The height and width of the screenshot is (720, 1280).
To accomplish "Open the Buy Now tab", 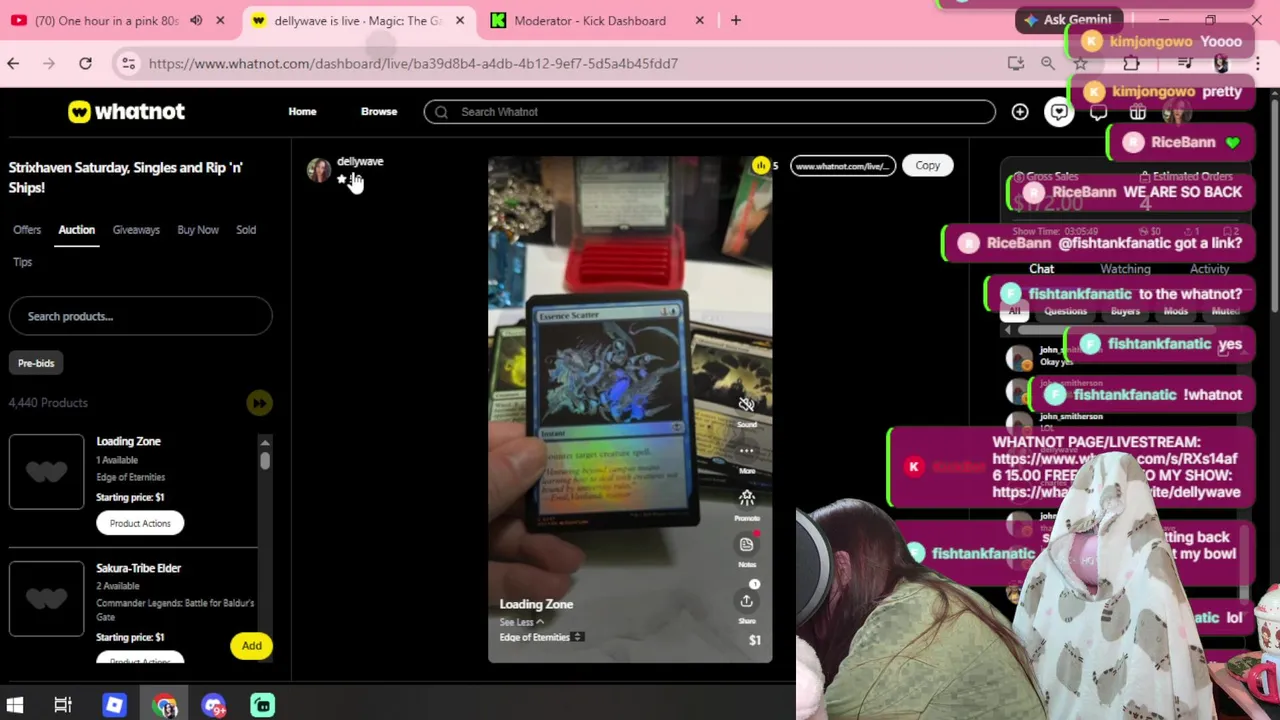I will [x=198, y=230].
